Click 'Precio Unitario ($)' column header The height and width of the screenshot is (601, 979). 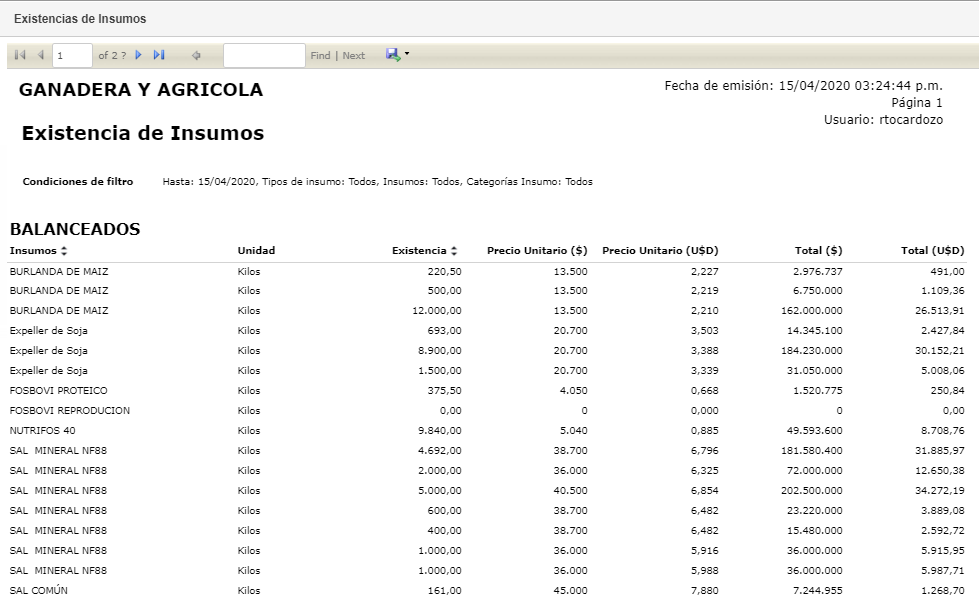point(537,250)
